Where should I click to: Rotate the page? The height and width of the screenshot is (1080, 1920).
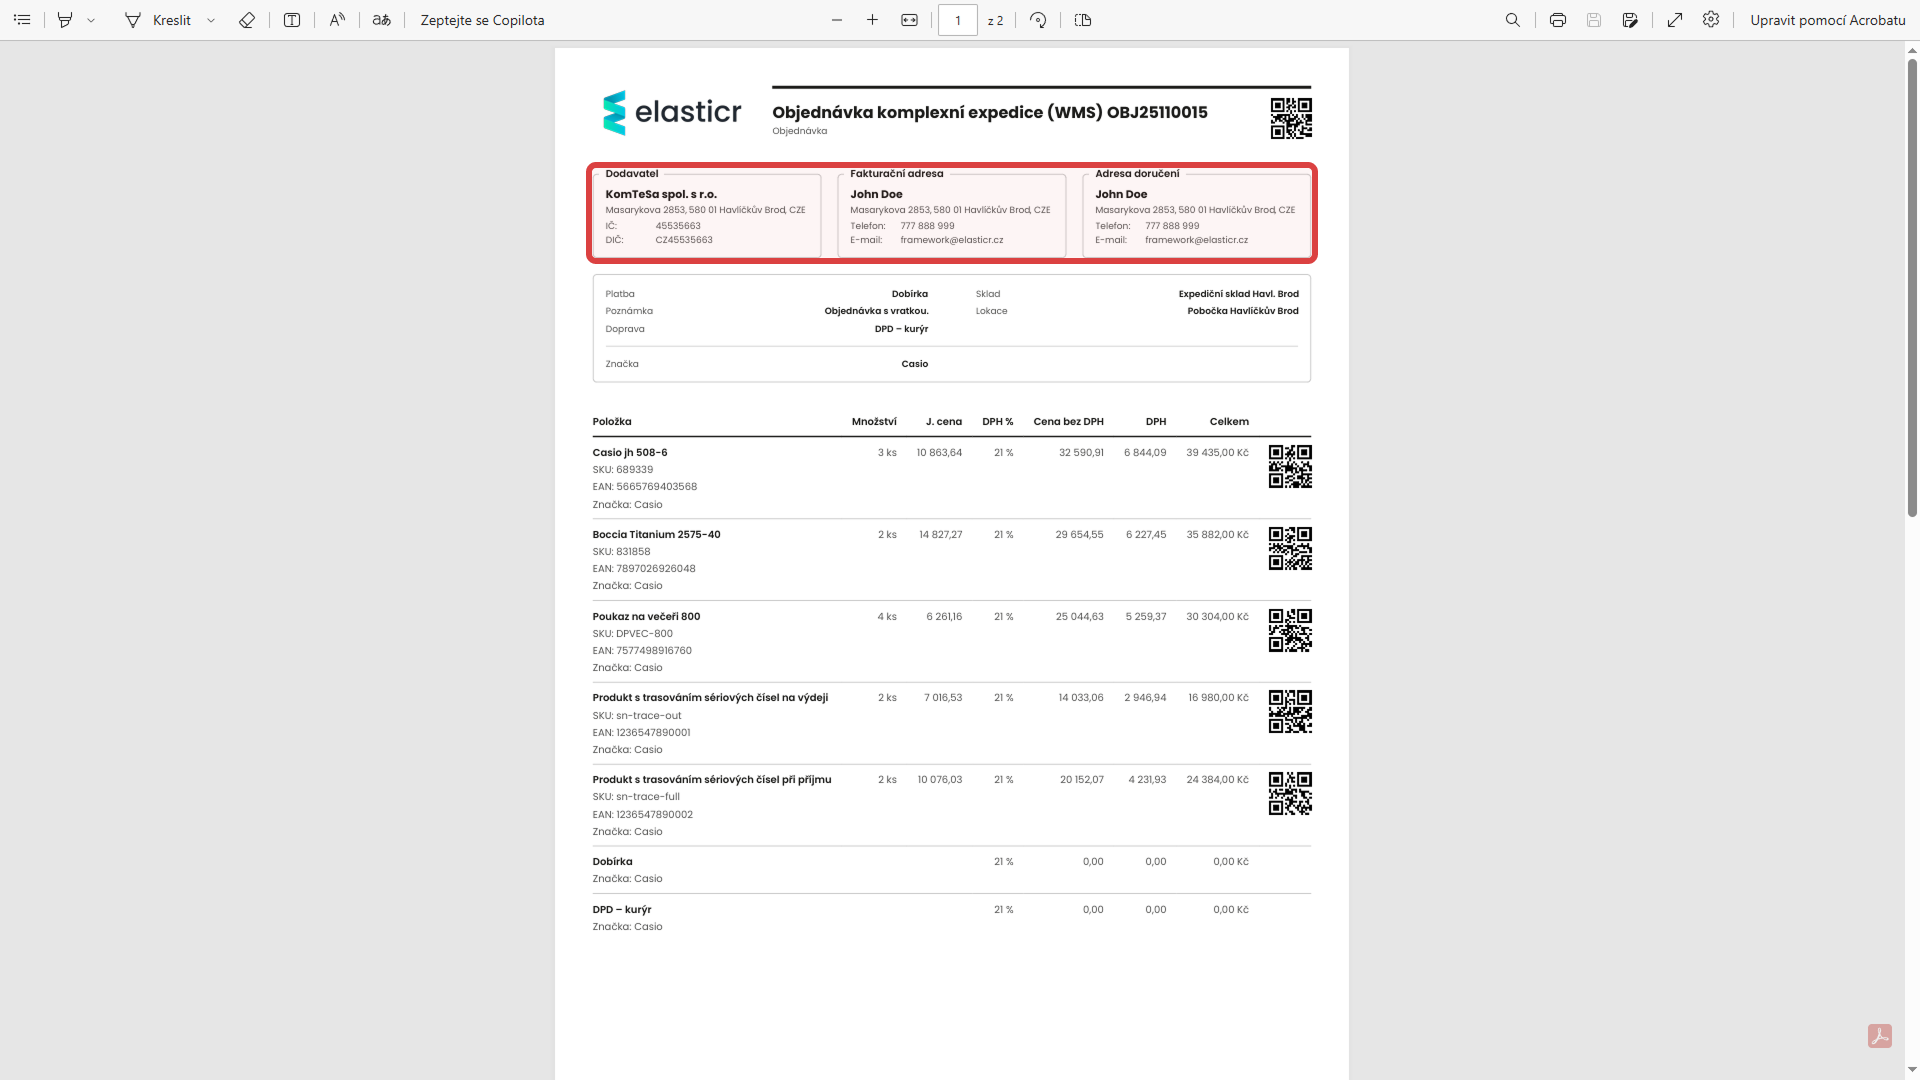click(1038, 20)
